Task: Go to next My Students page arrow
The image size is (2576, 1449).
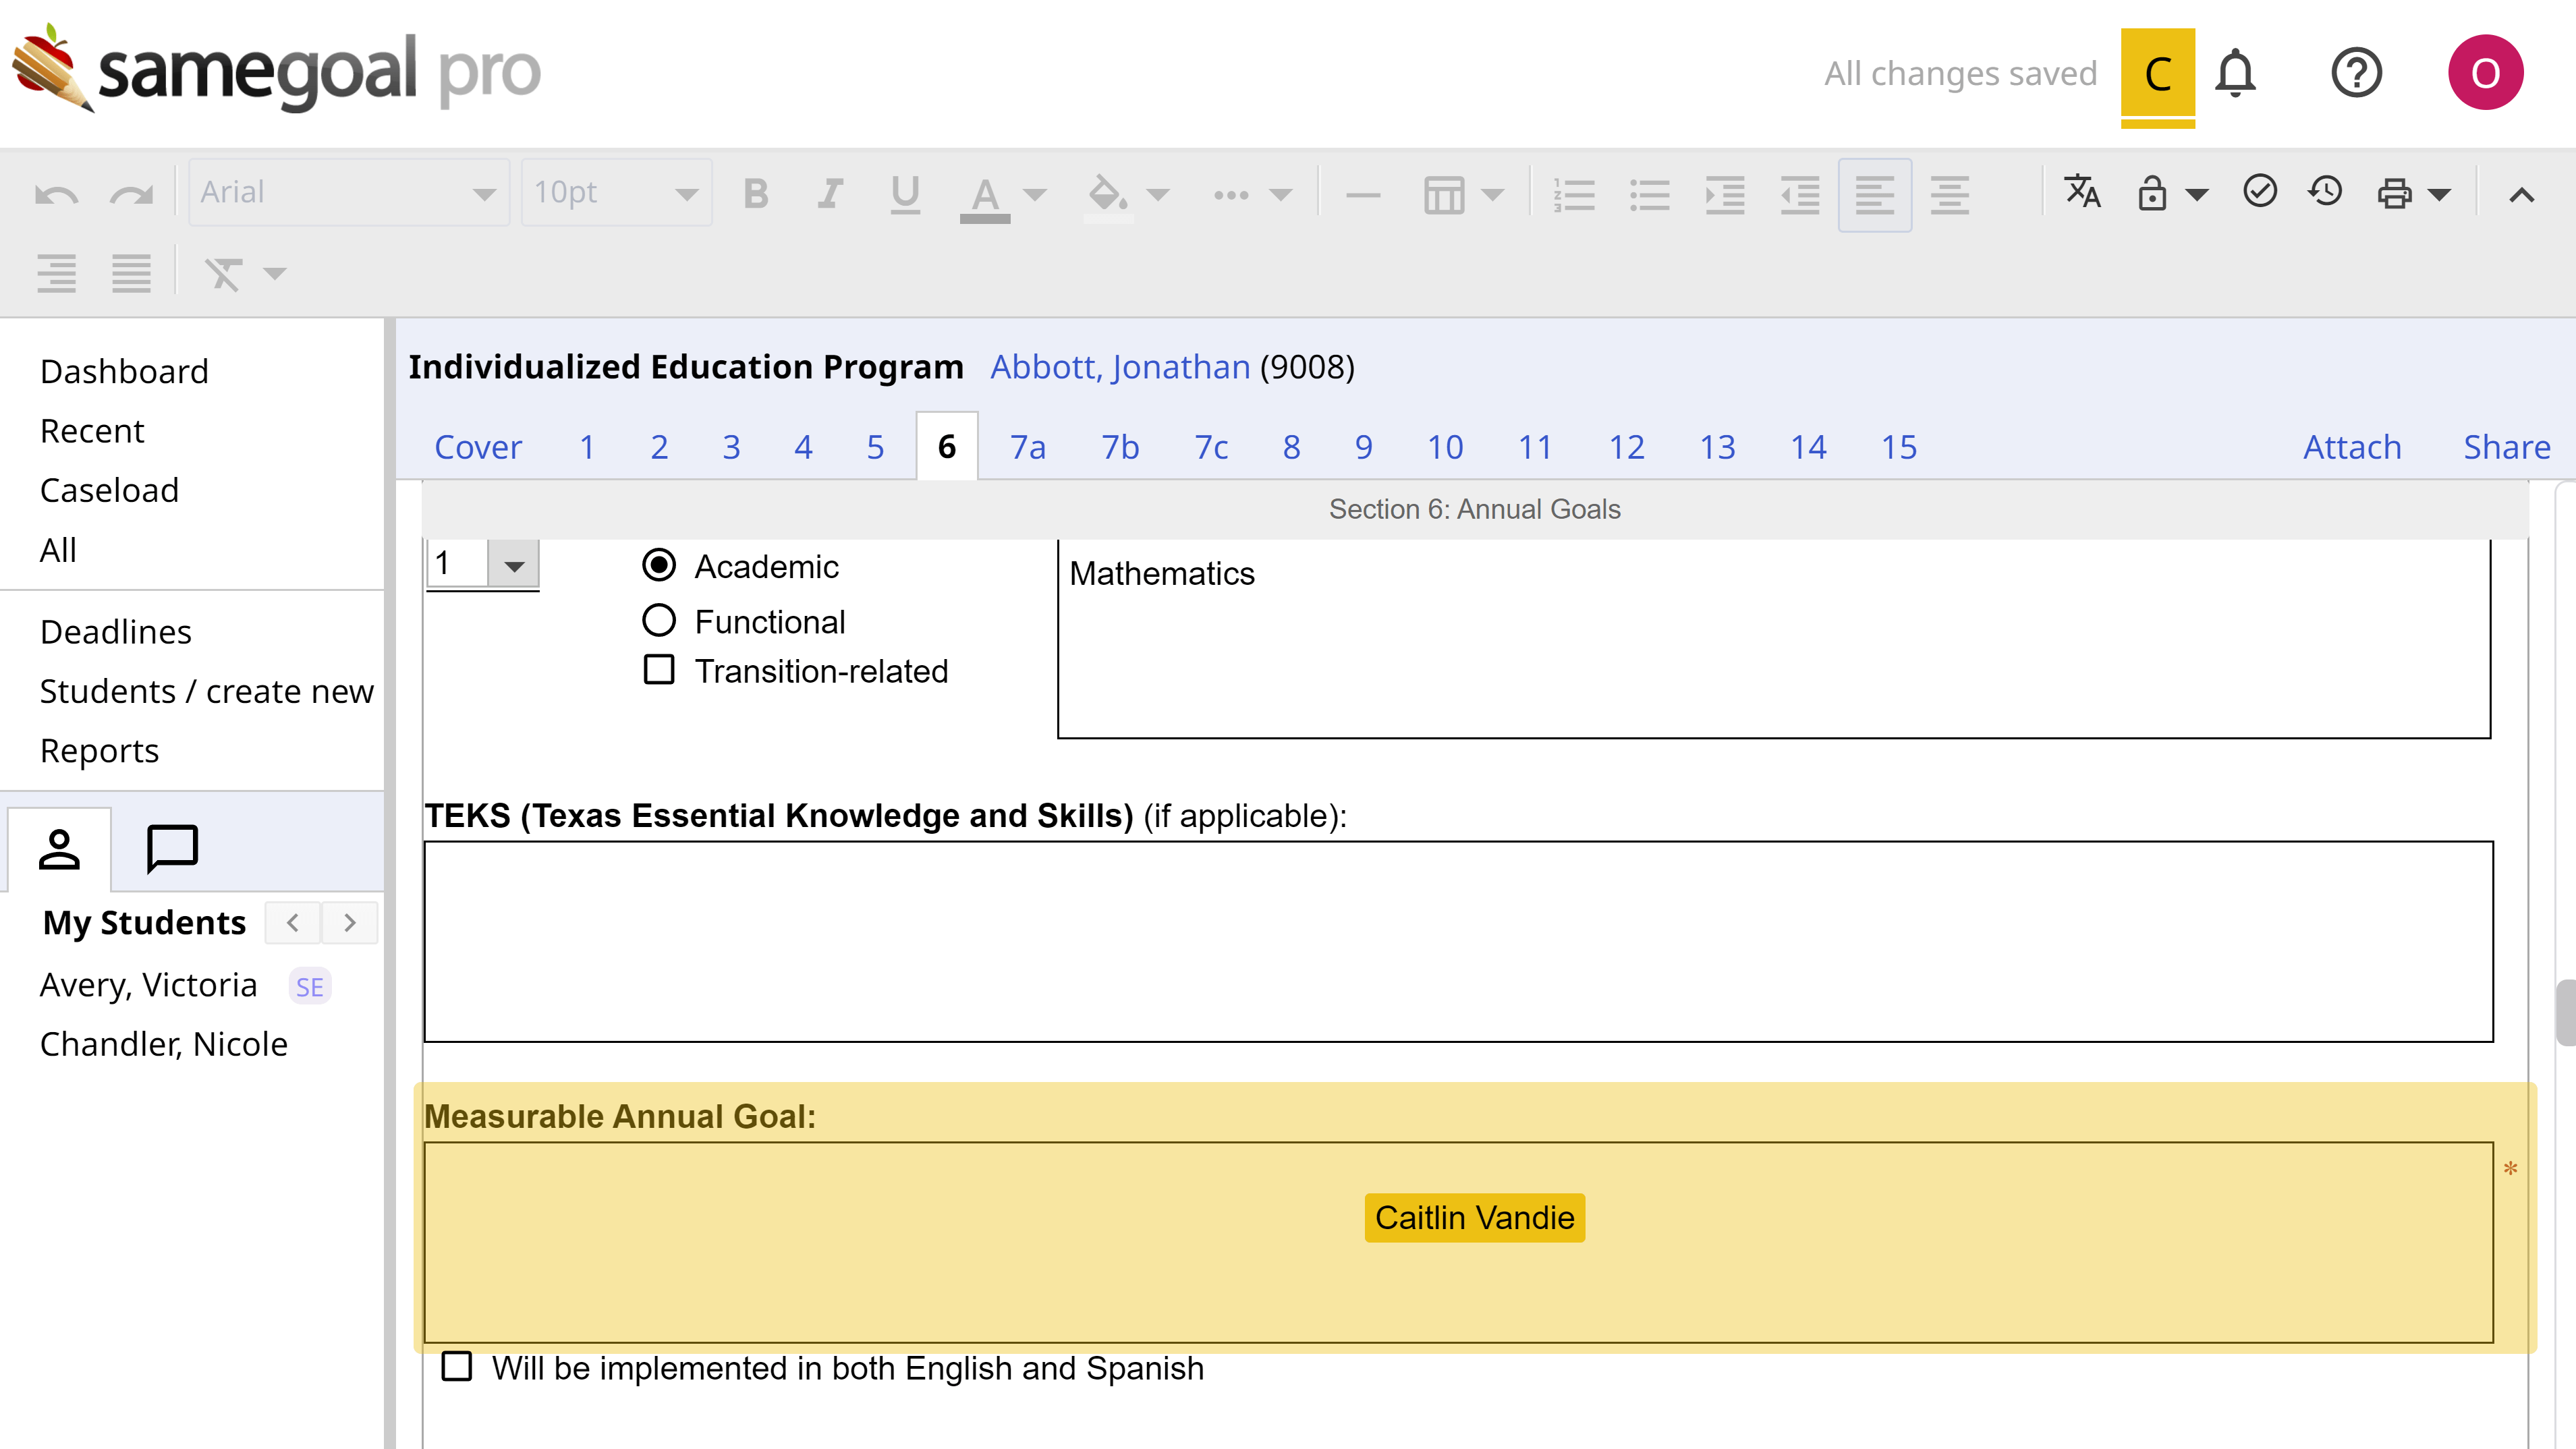Action: pos(349,923)
